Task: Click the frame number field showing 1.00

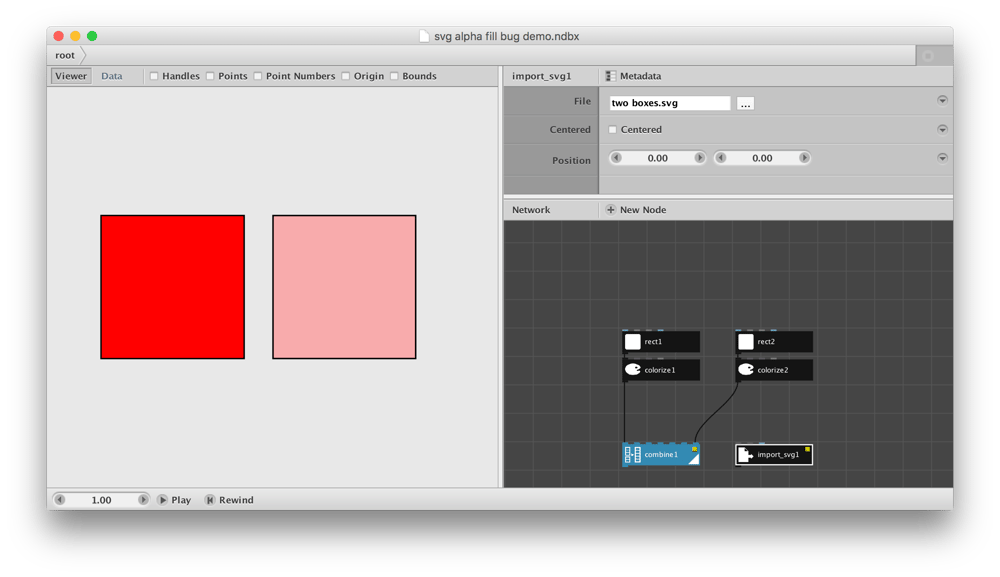Action: (101, 500)
